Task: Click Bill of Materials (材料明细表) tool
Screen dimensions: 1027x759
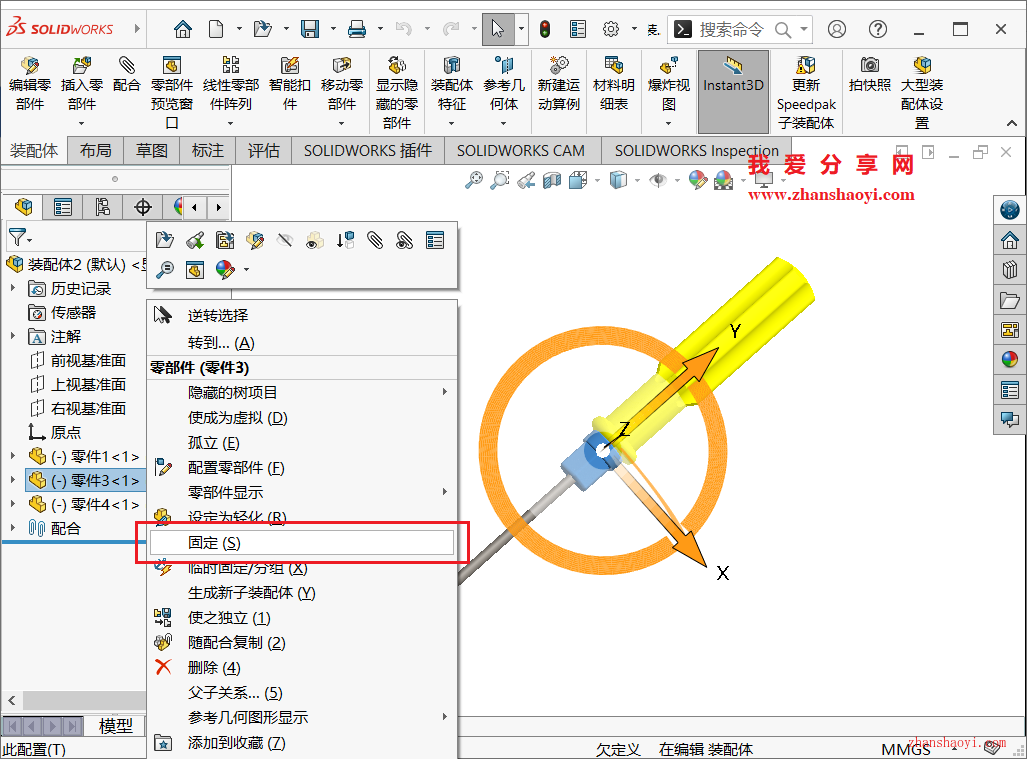Action: pyautogui.click(x=614, y=84)
